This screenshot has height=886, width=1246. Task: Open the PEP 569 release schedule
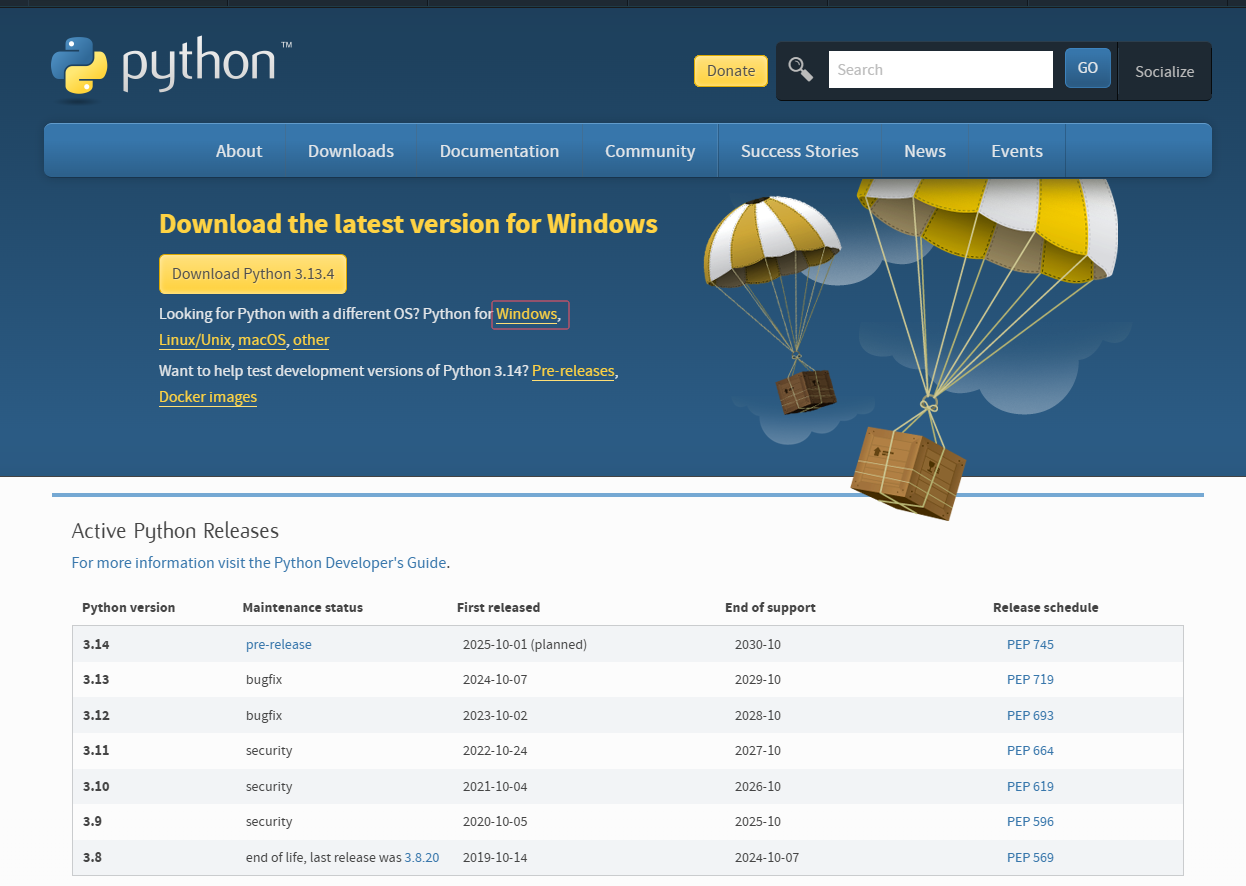tap(1030, 858)
